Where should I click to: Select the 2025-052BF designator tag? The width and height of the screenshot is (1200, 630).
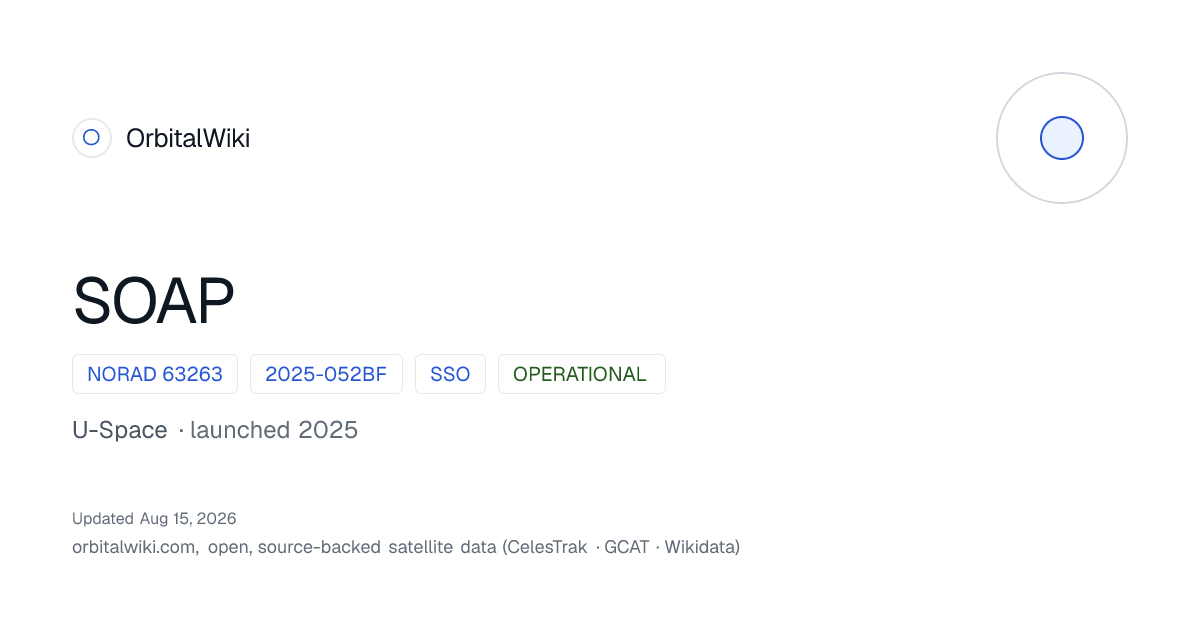(x=326, y=374)
